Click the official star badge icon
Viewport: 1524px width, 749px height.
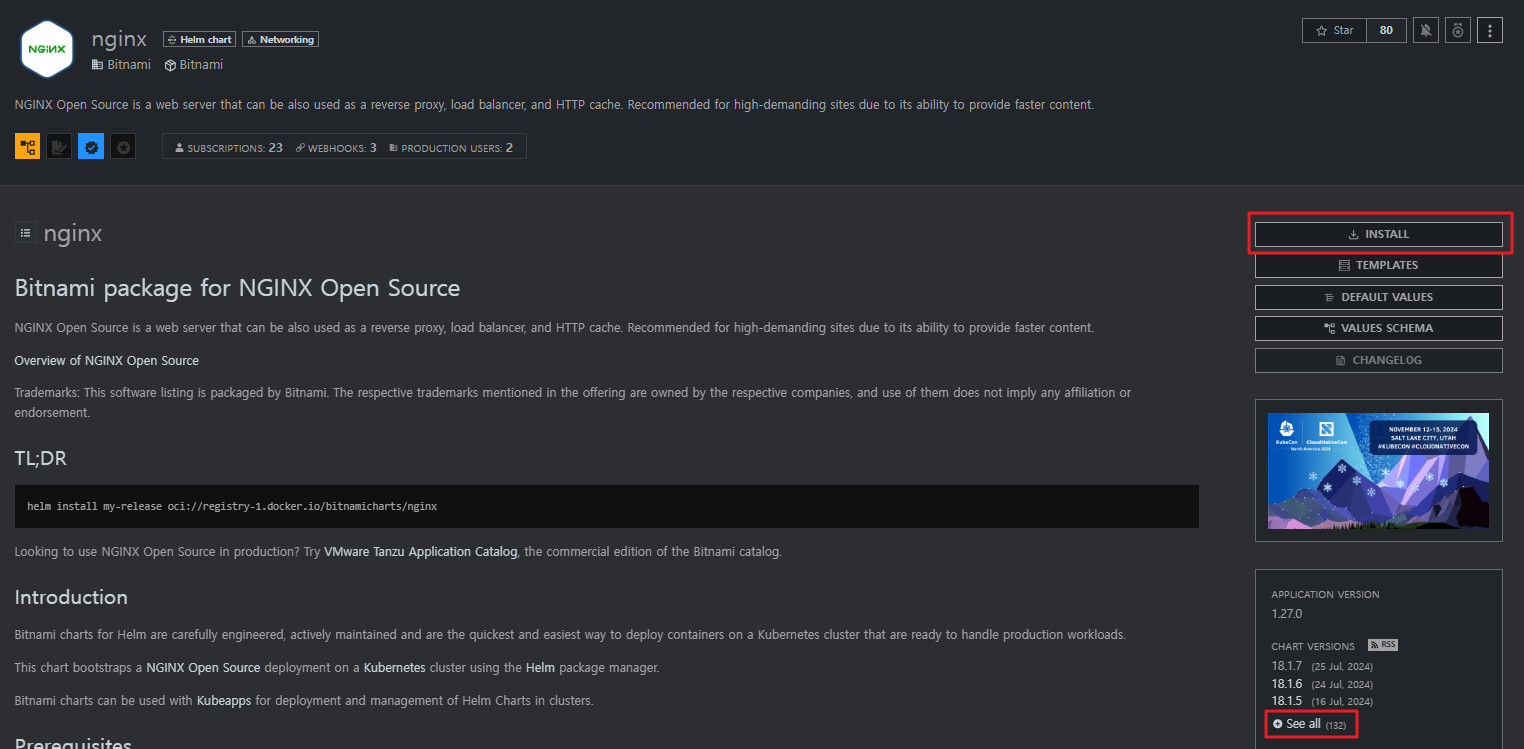click(123, 147)
